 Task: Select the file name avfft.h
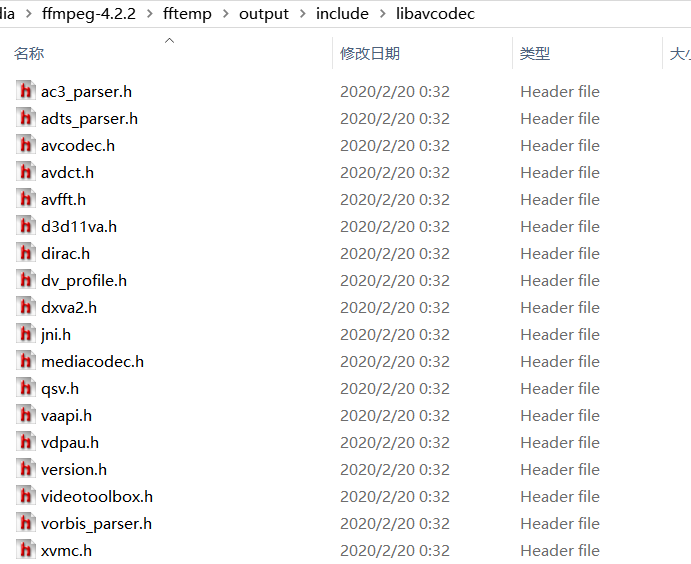(x=63, y=200)
